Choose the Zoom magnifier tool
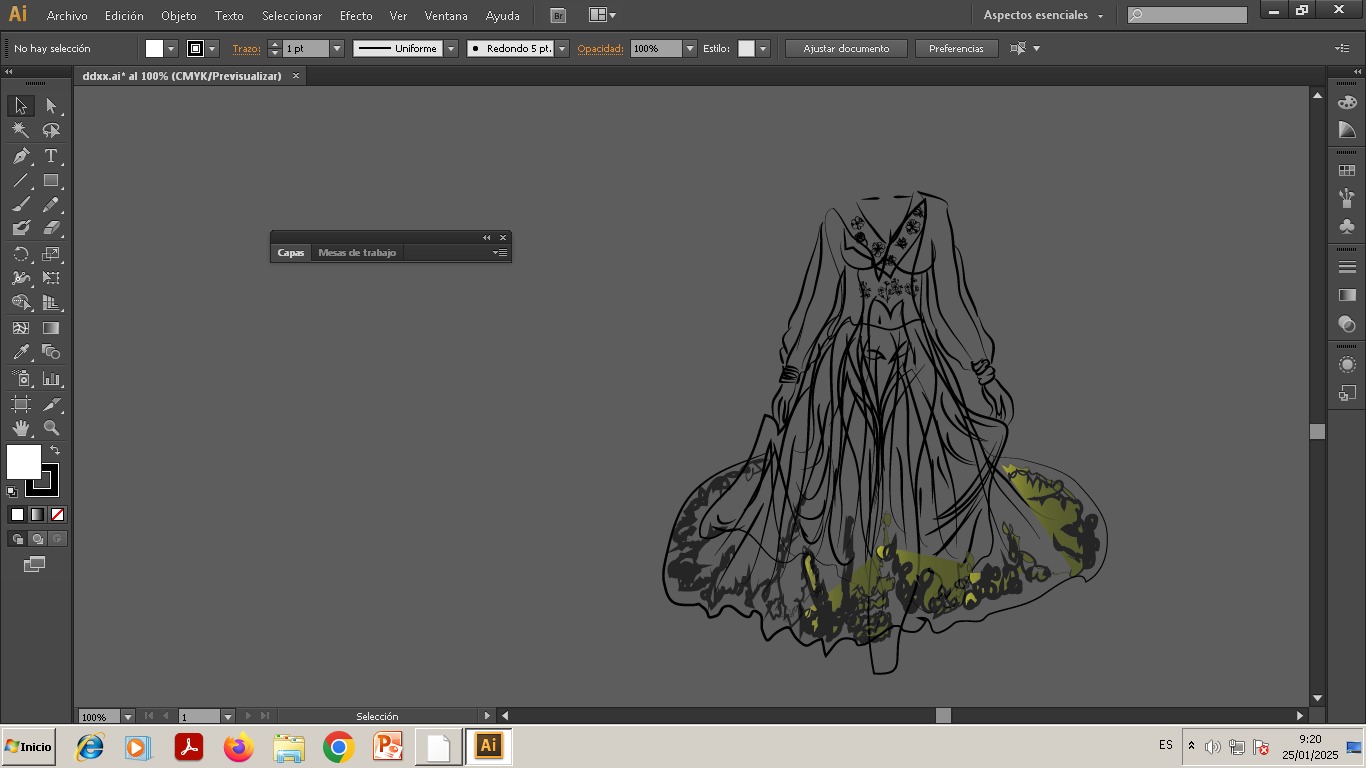 tap(51, 428)
